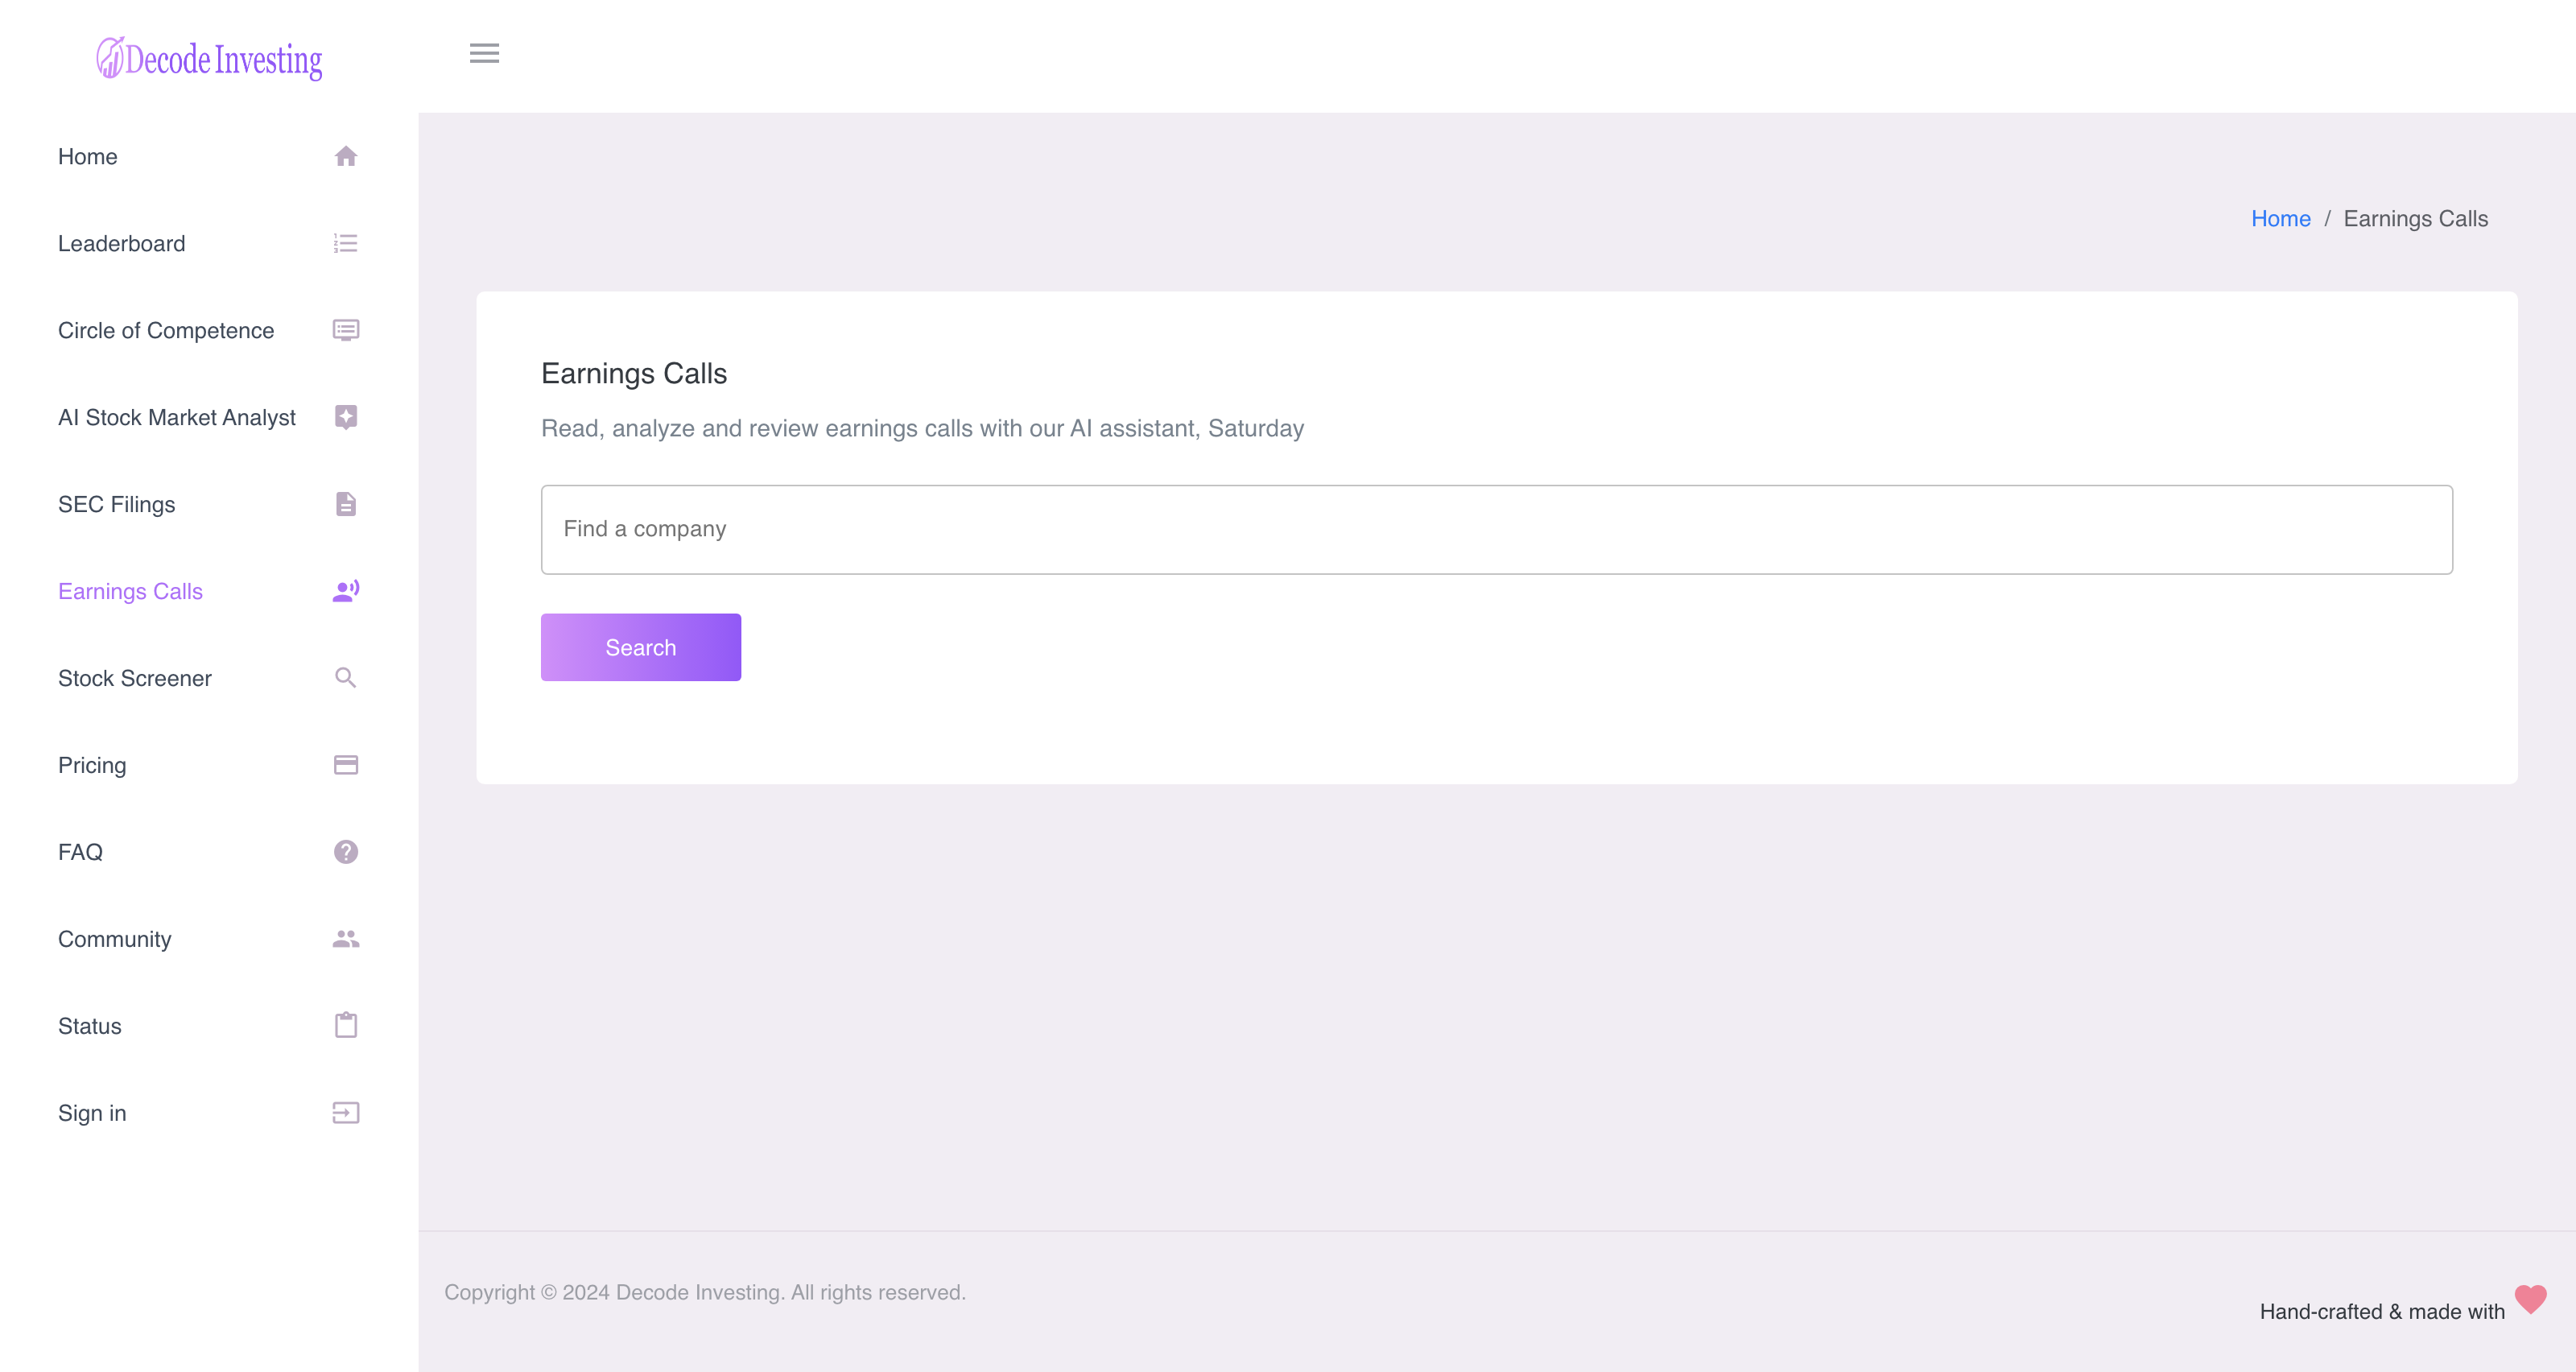
Task: Click the AI assistant Saturday description text
Action: [923, 429]
